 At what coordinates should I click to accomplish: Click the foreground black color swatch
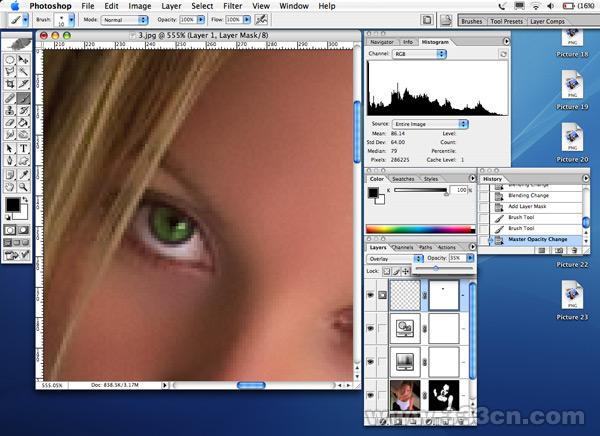[14, 205]
